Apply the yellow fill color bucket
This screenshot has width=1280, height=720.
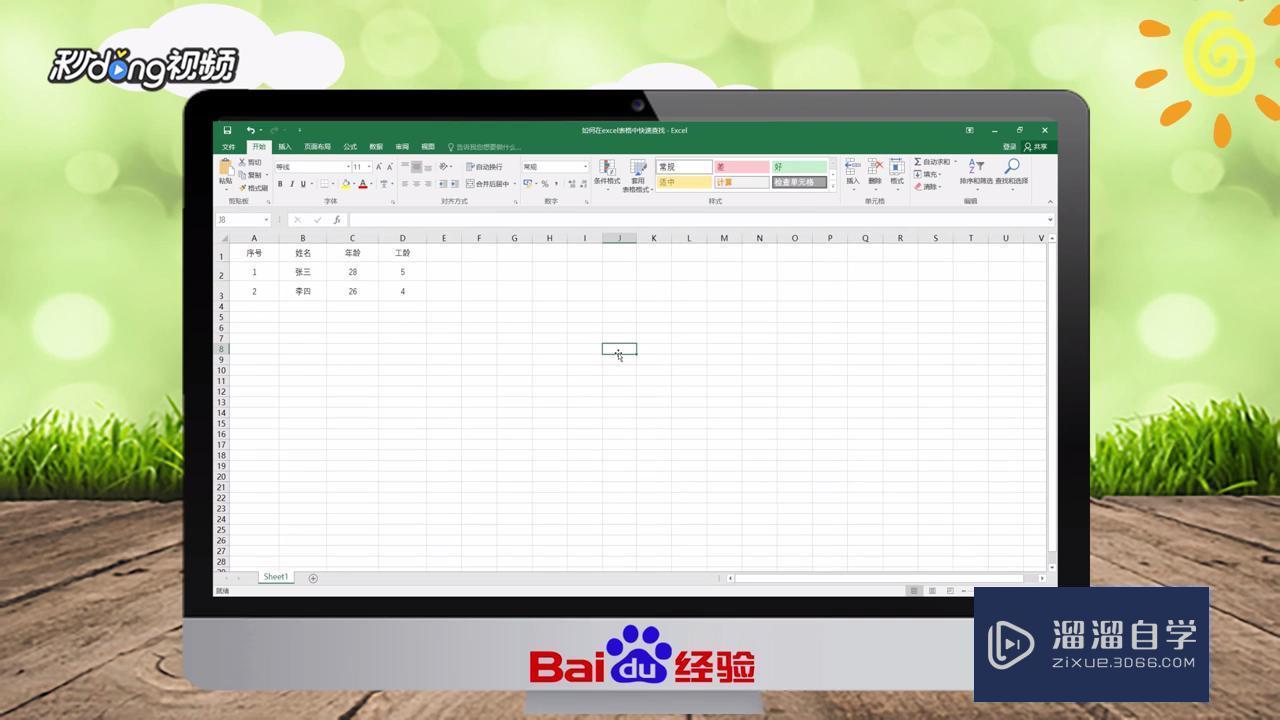click(346, 184)
